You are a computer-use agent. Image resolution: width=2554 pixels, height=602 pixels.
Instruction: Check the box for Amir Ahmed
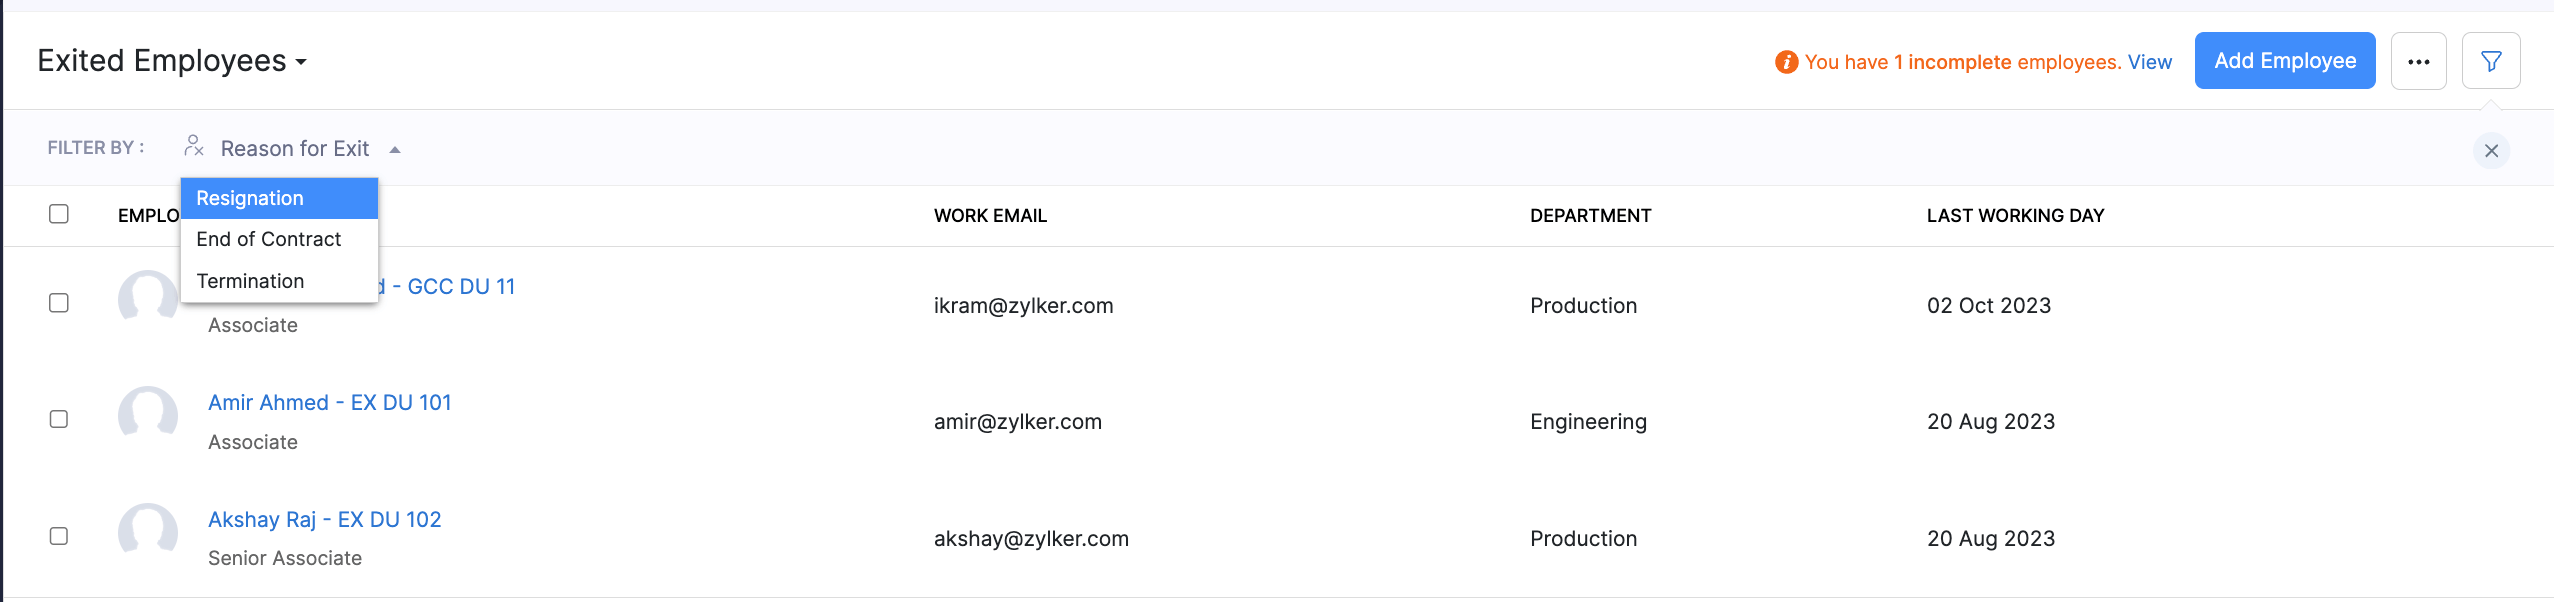[x=59, y=419]
